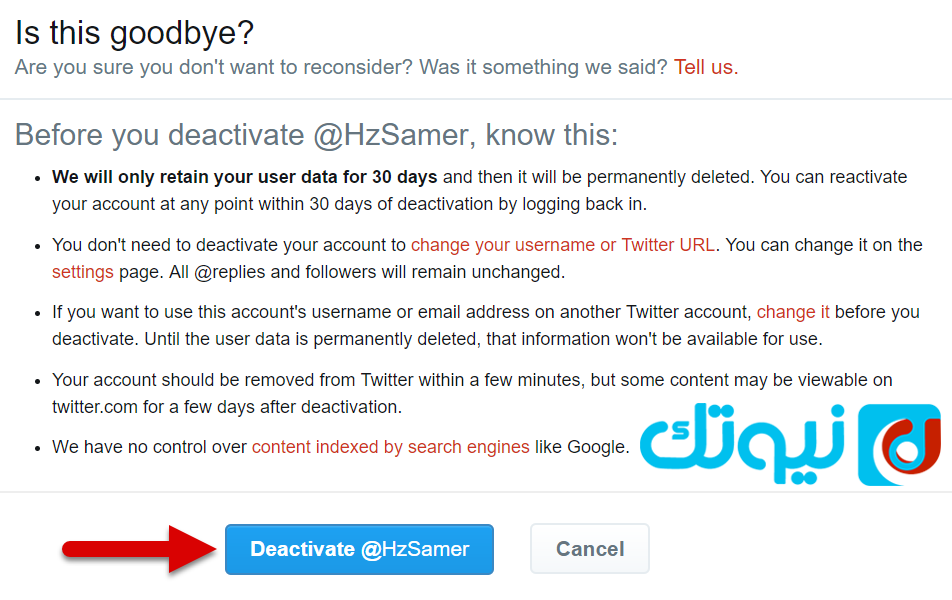Click the '@replies and followers will remain' sentence
The image size is (952, 600).
click(x=367, y=272)
